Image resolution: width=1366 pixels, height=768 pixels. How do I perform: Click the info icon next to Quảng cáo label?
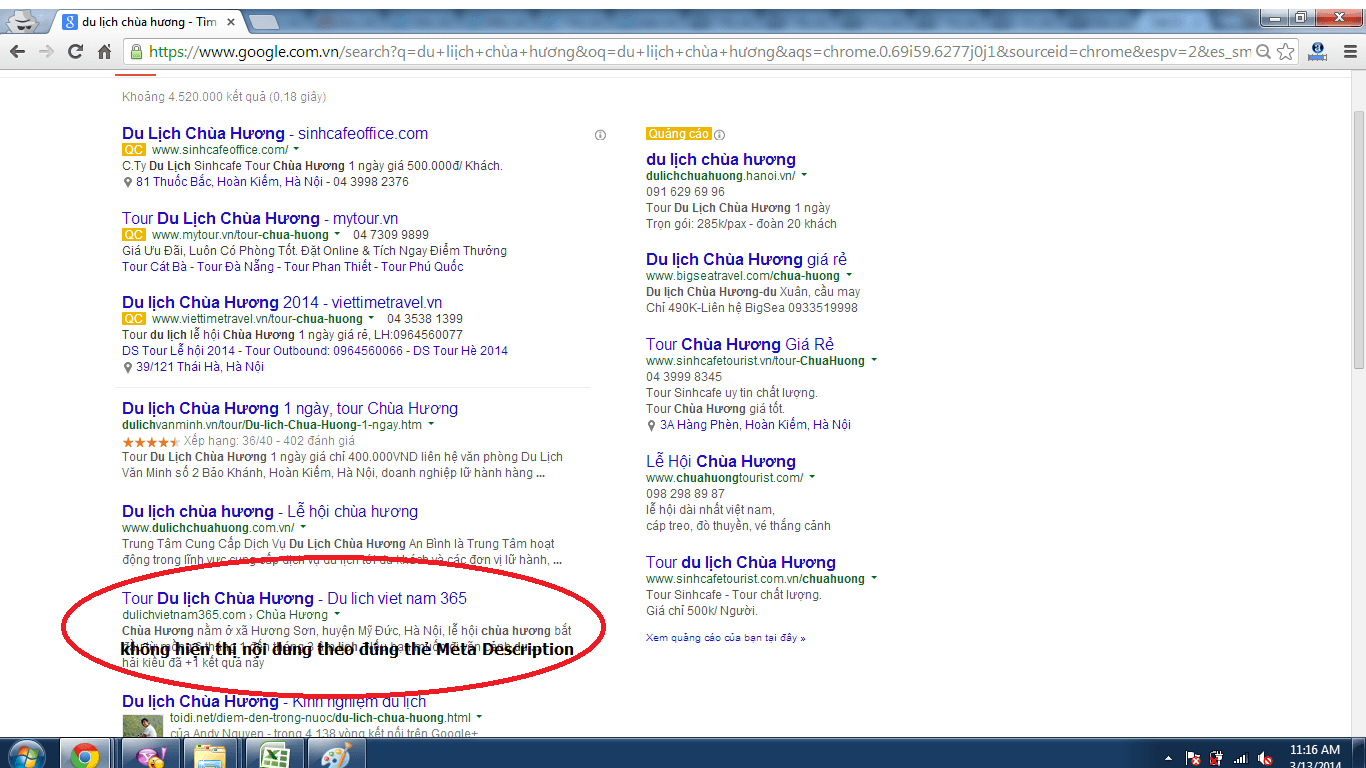coord(719,134)
